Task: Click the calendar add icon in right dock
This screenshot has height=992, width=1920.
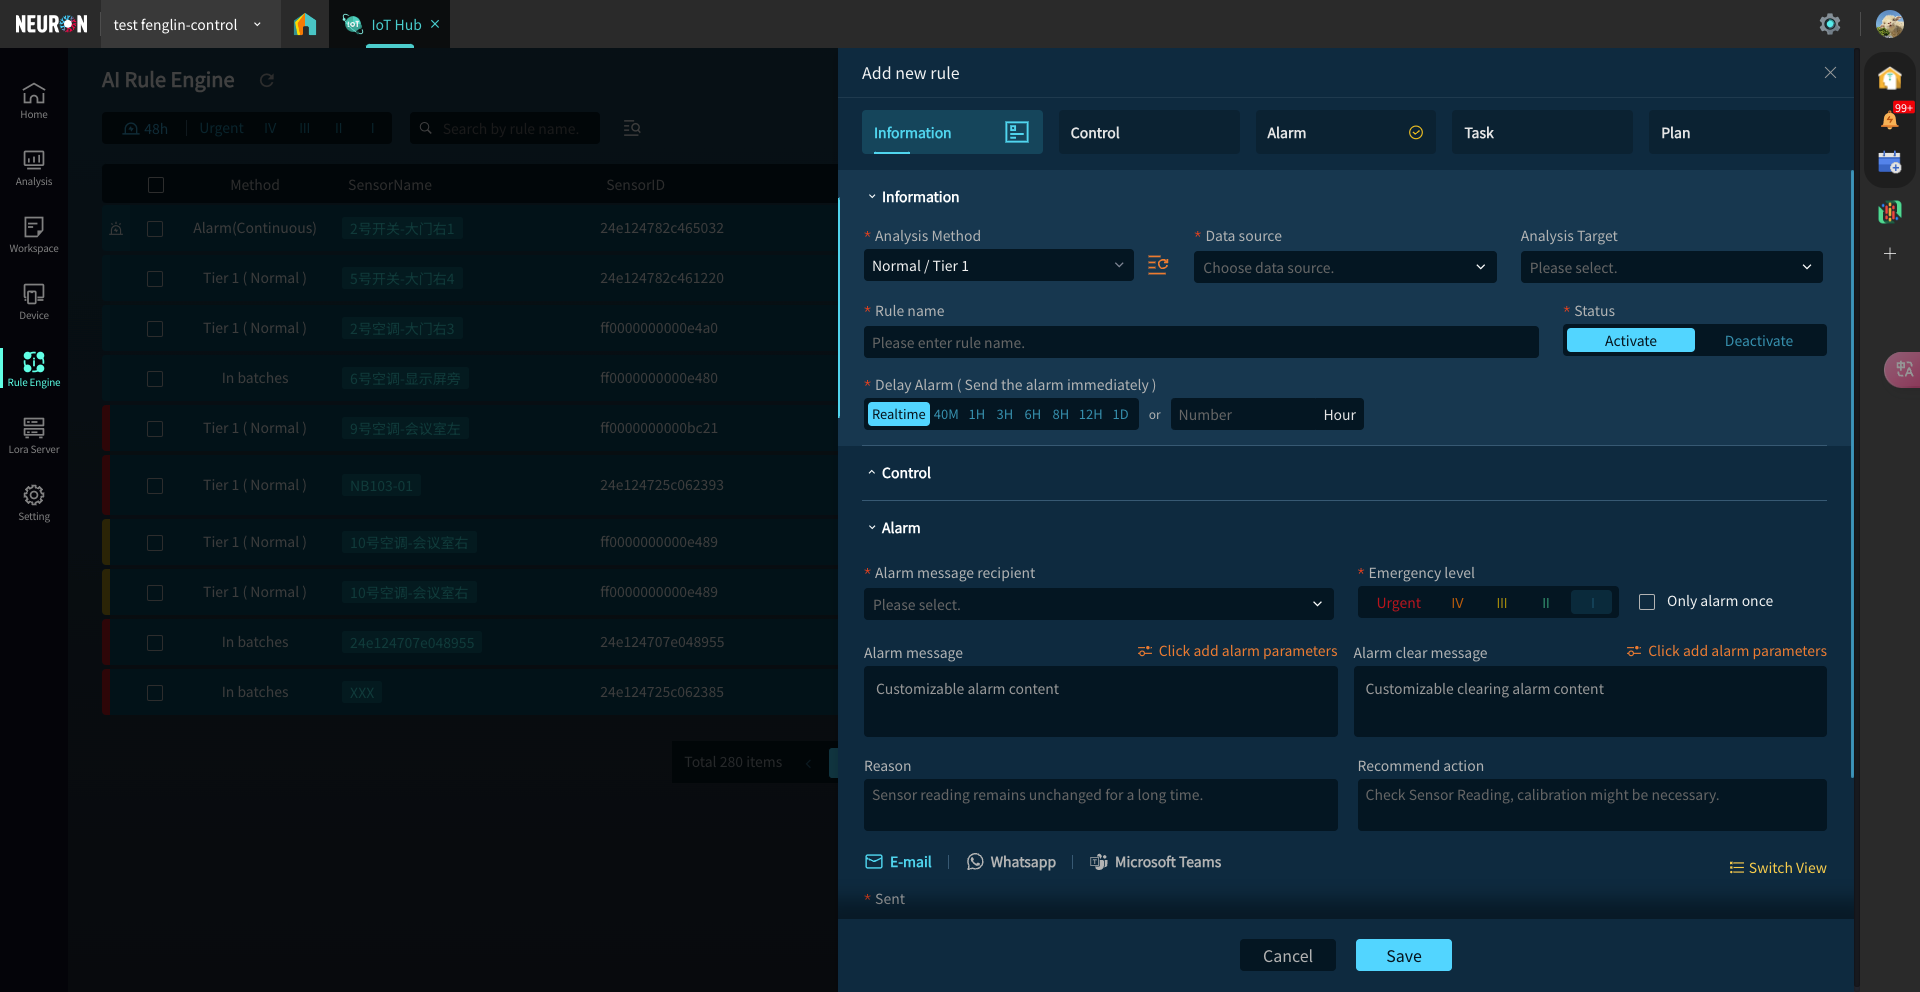Action: 1890,163
